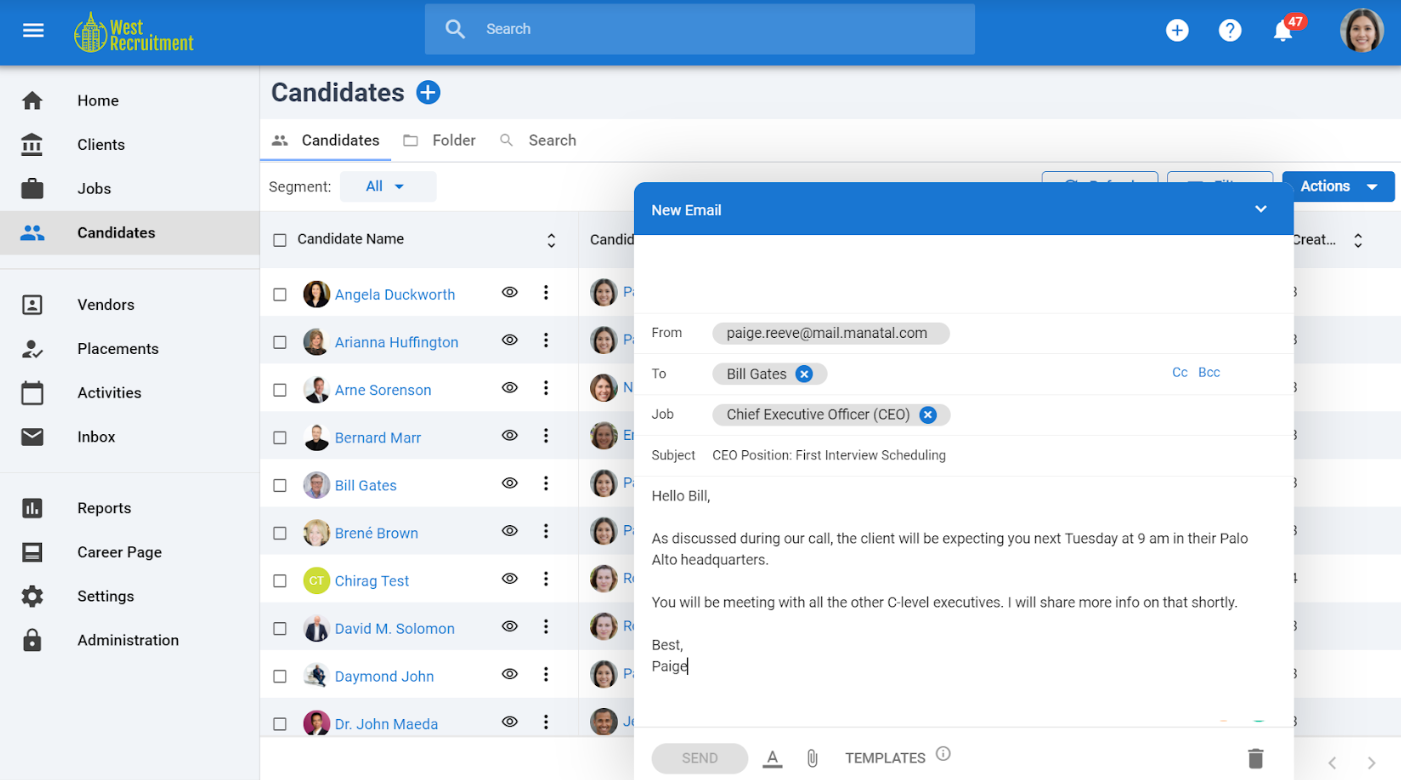Open the Actions dropdown button

click(1338, 187)
